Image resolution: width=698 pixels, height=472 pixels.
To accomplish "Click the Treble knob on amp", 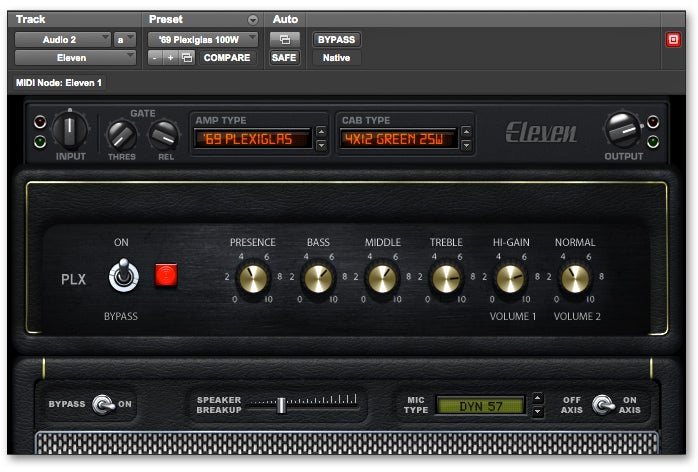I will (x=446, y=278).
